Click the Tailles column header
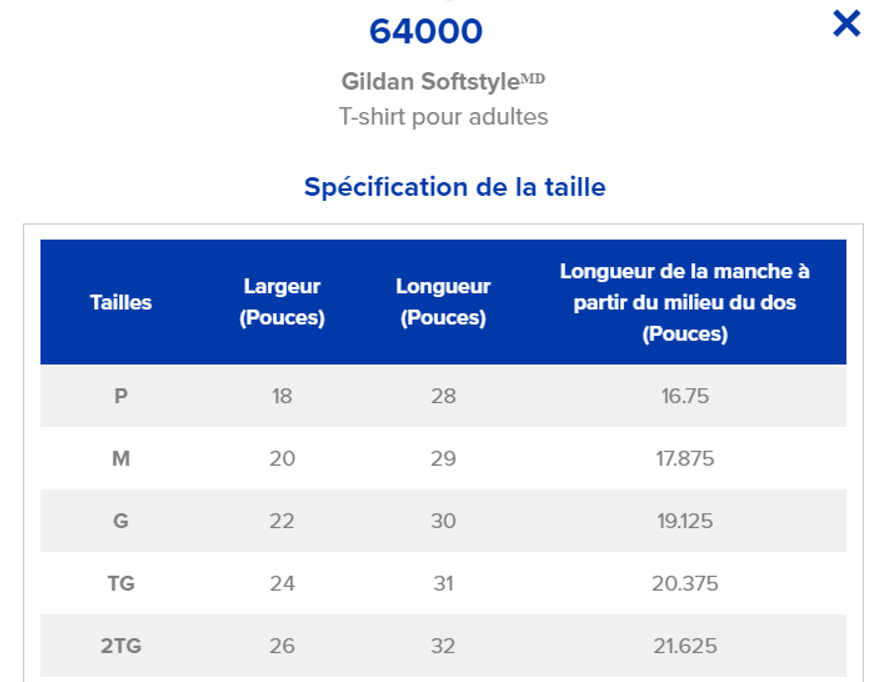 pos(121,302)
